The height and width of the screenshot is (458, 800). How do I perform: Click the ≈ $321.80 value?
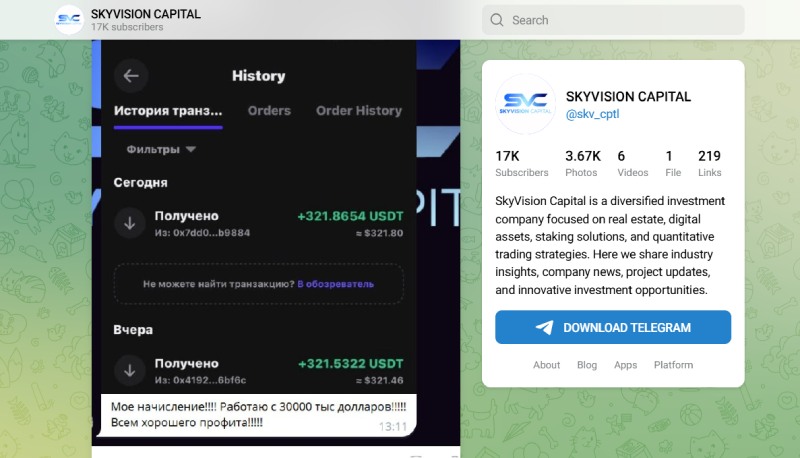380,234
